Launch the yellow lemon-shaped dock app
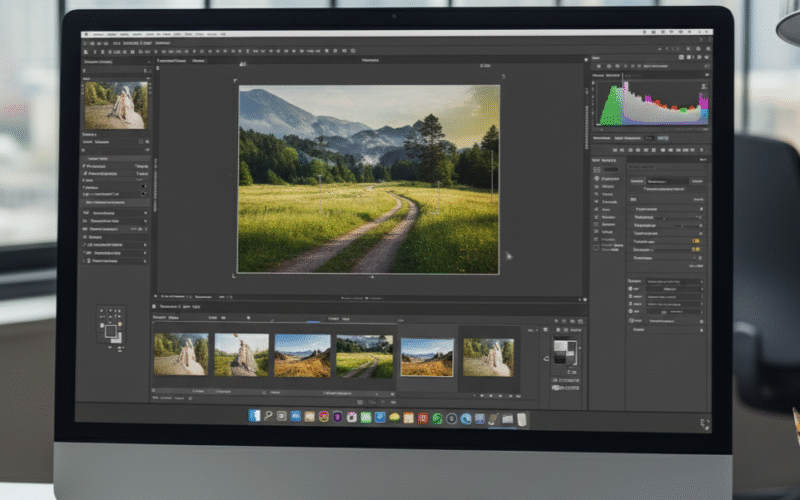The width and height of the screenshot is (800, 500). (394, 418)
